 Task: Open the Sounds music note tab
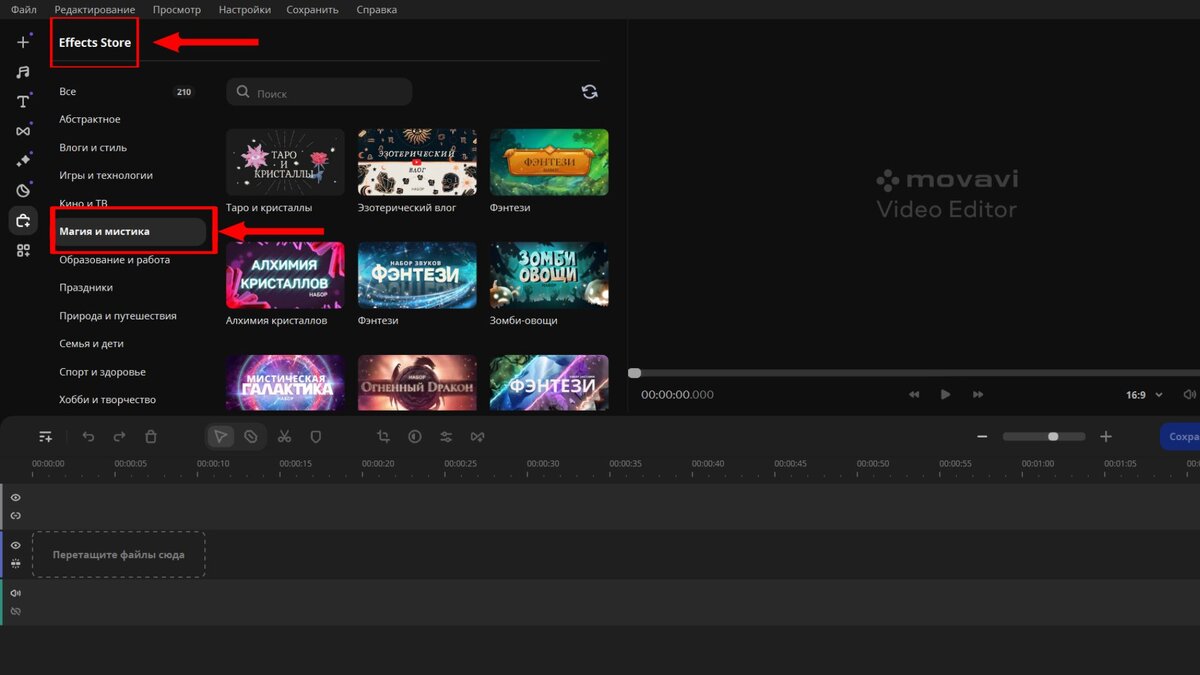23,72
